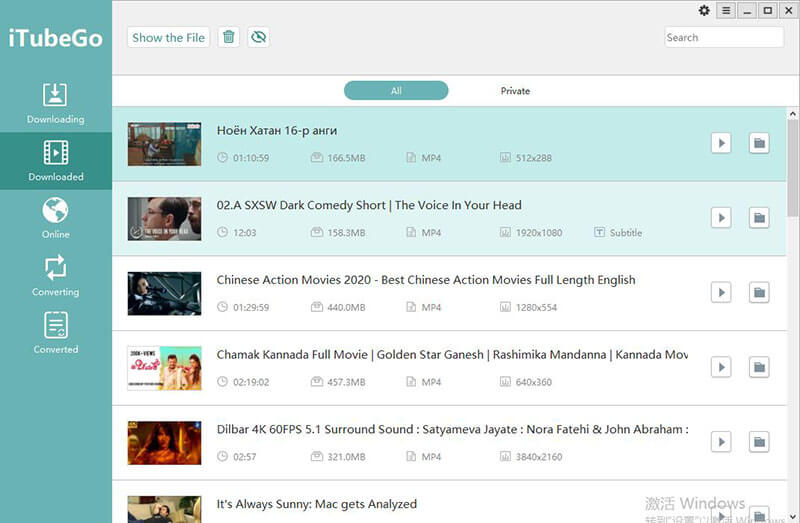Click the scrollbar down arrow
800x523 pixels.
coord(792,516)
